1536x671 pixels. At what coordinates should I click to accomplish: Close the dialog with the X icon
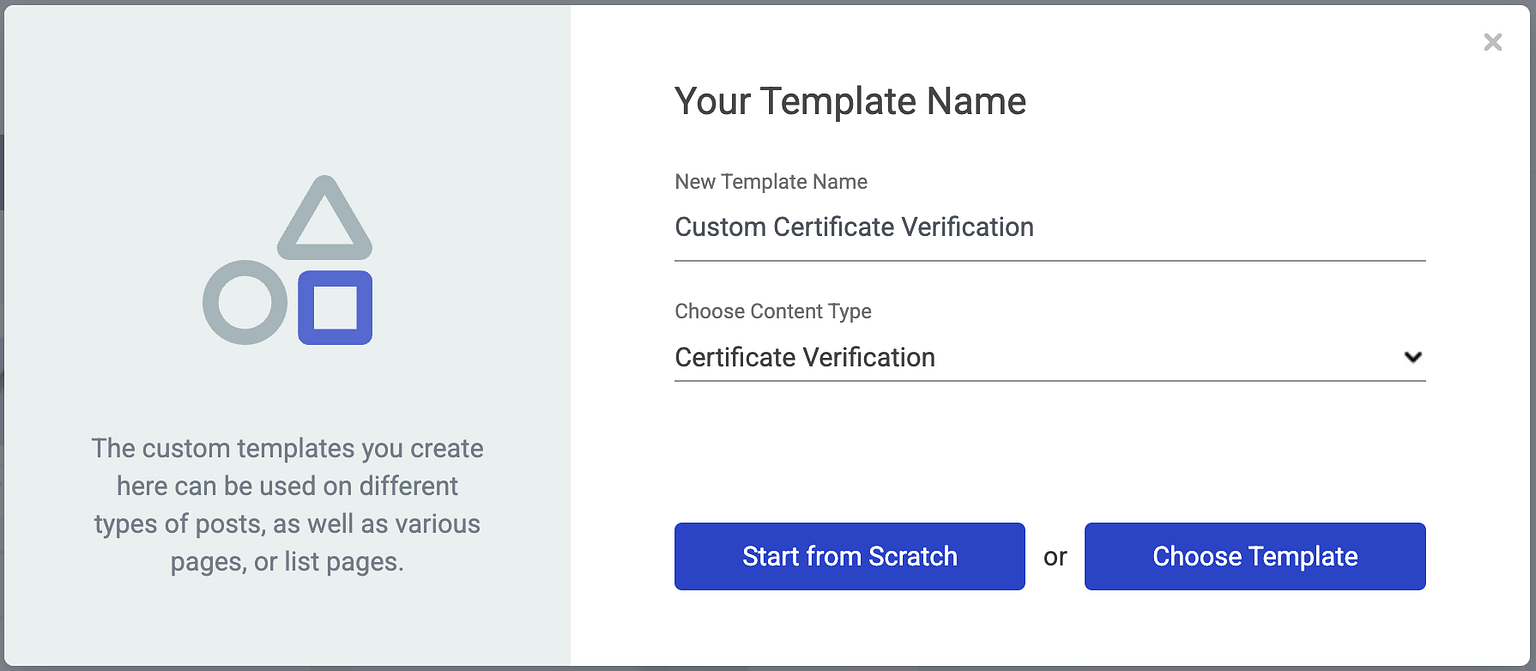(x=1492, y=42)
